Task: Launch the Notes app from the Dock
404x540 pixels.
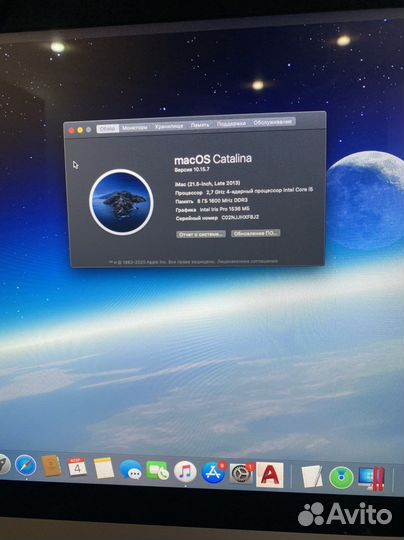Action: click(104, 468)
